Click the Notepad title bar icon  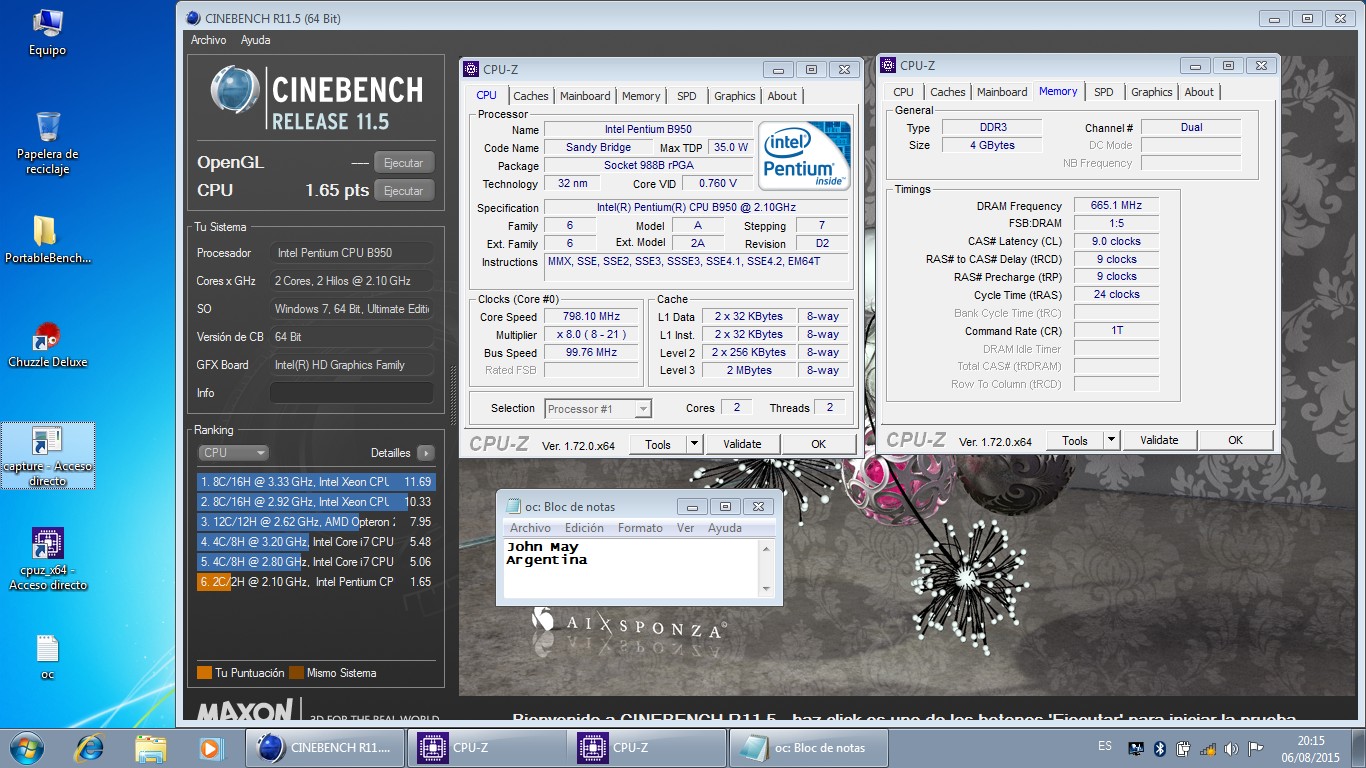coord(514,507)
